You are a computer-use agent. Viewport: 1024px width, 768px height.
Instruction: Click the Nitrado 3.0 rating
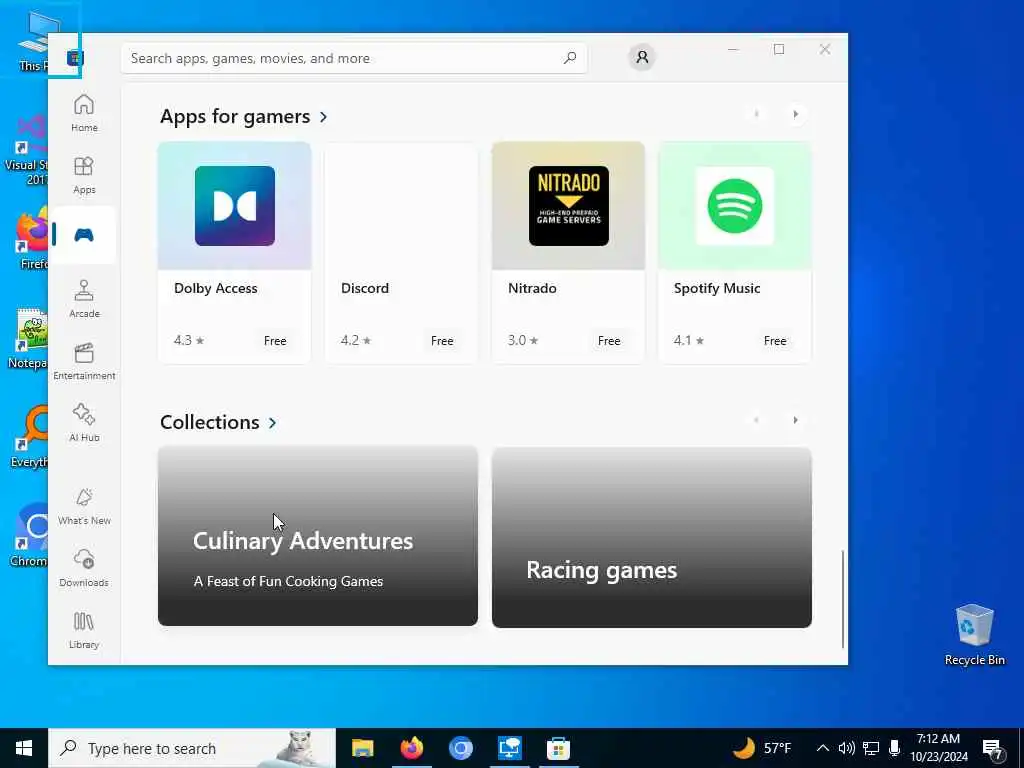click(523, 340)
